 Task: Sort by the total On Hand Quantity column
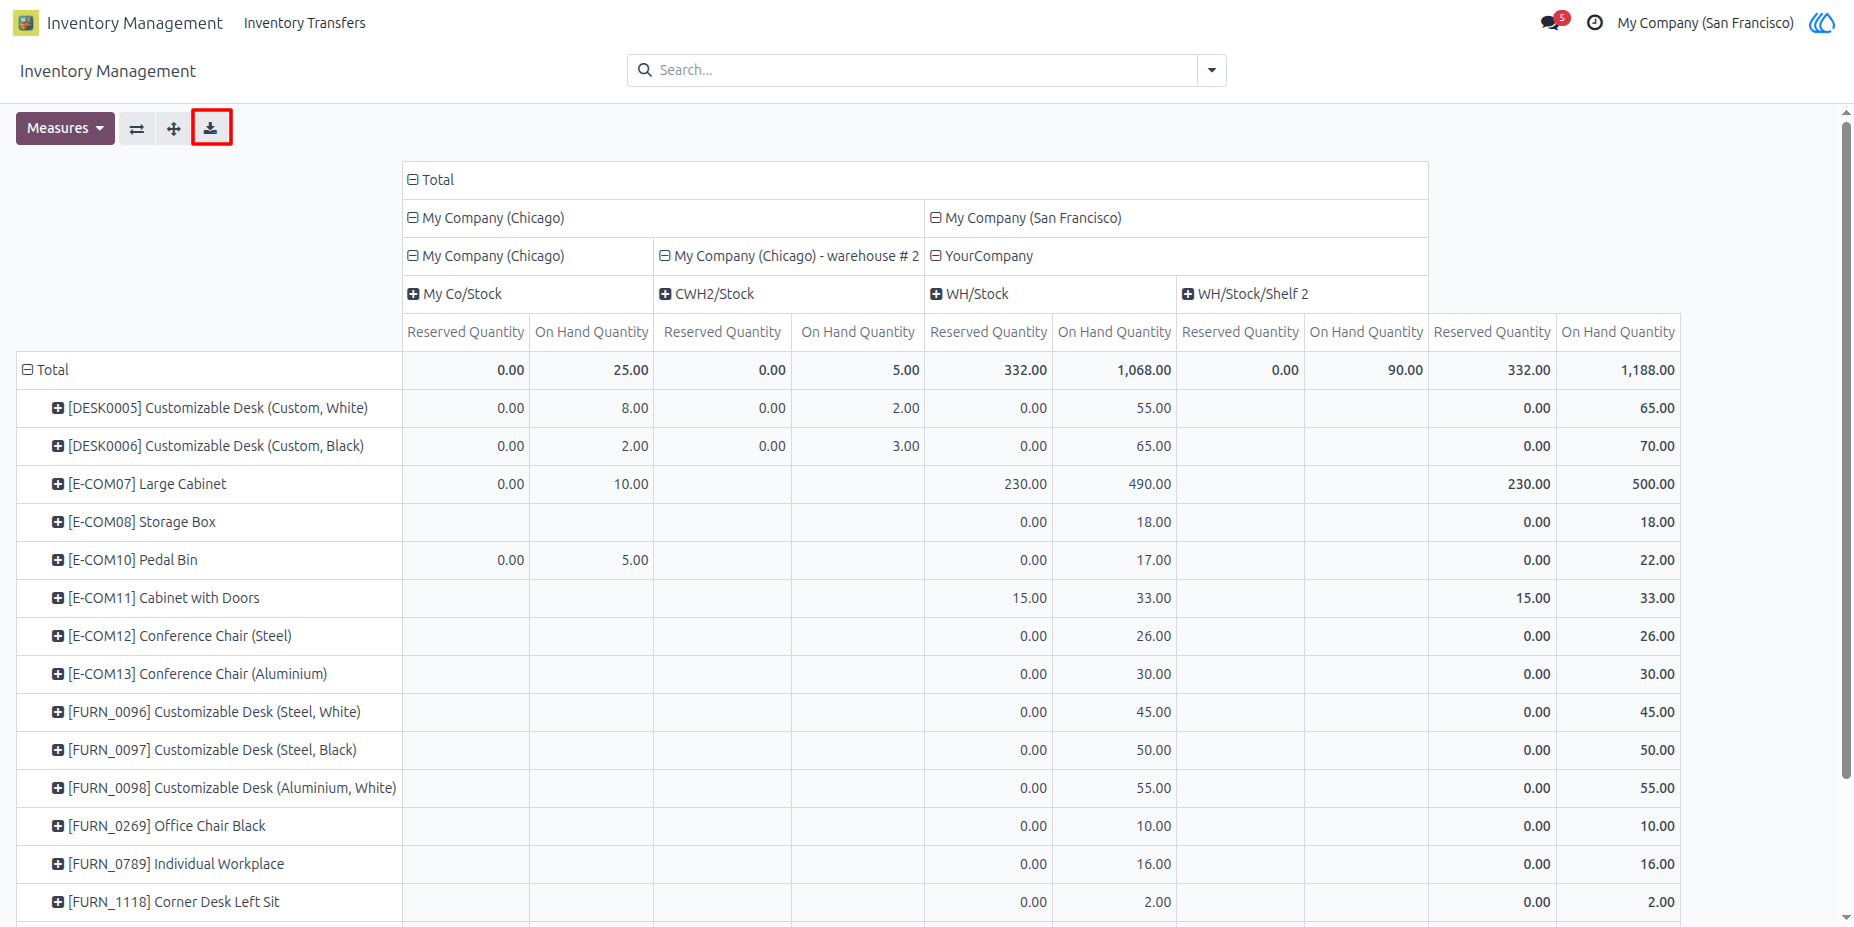point(1618,332)
